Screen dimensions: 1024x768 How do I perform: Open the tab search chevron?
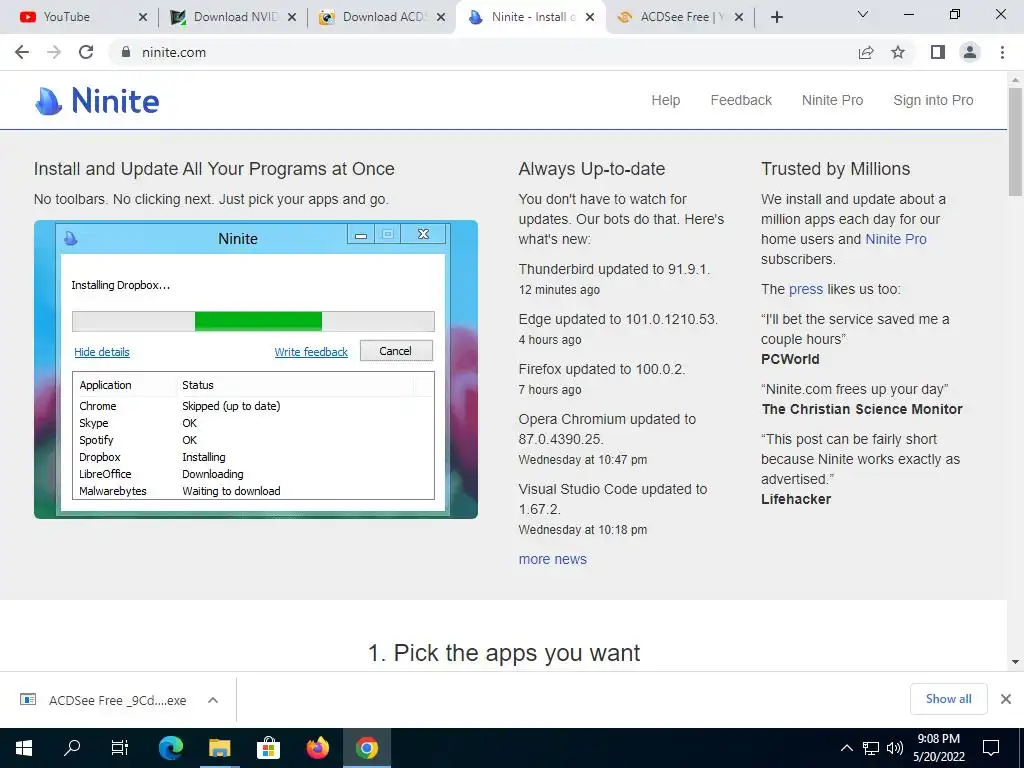pos(863,14)
